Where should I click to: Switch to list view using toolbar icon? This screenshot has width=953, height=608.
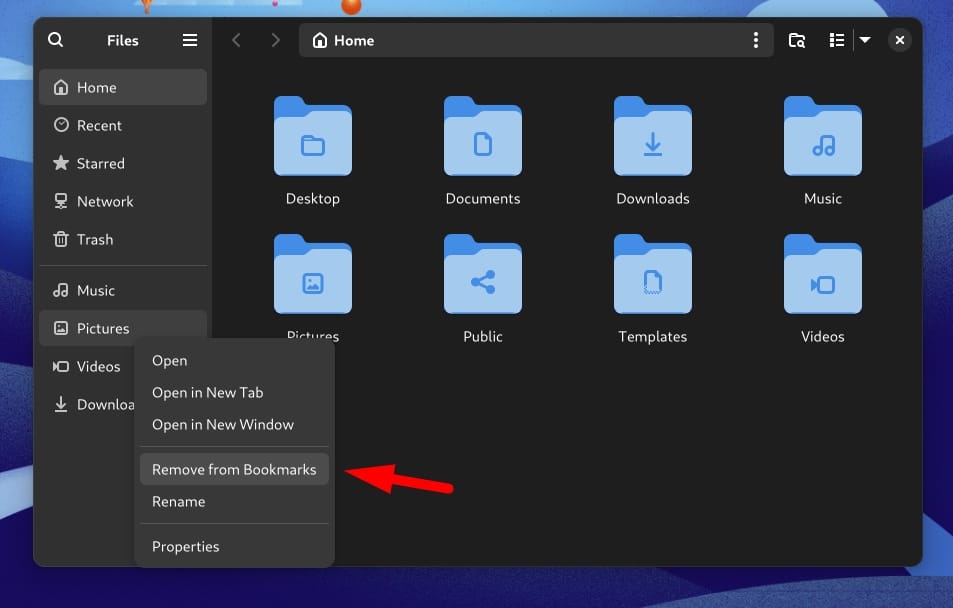[836, 40]
